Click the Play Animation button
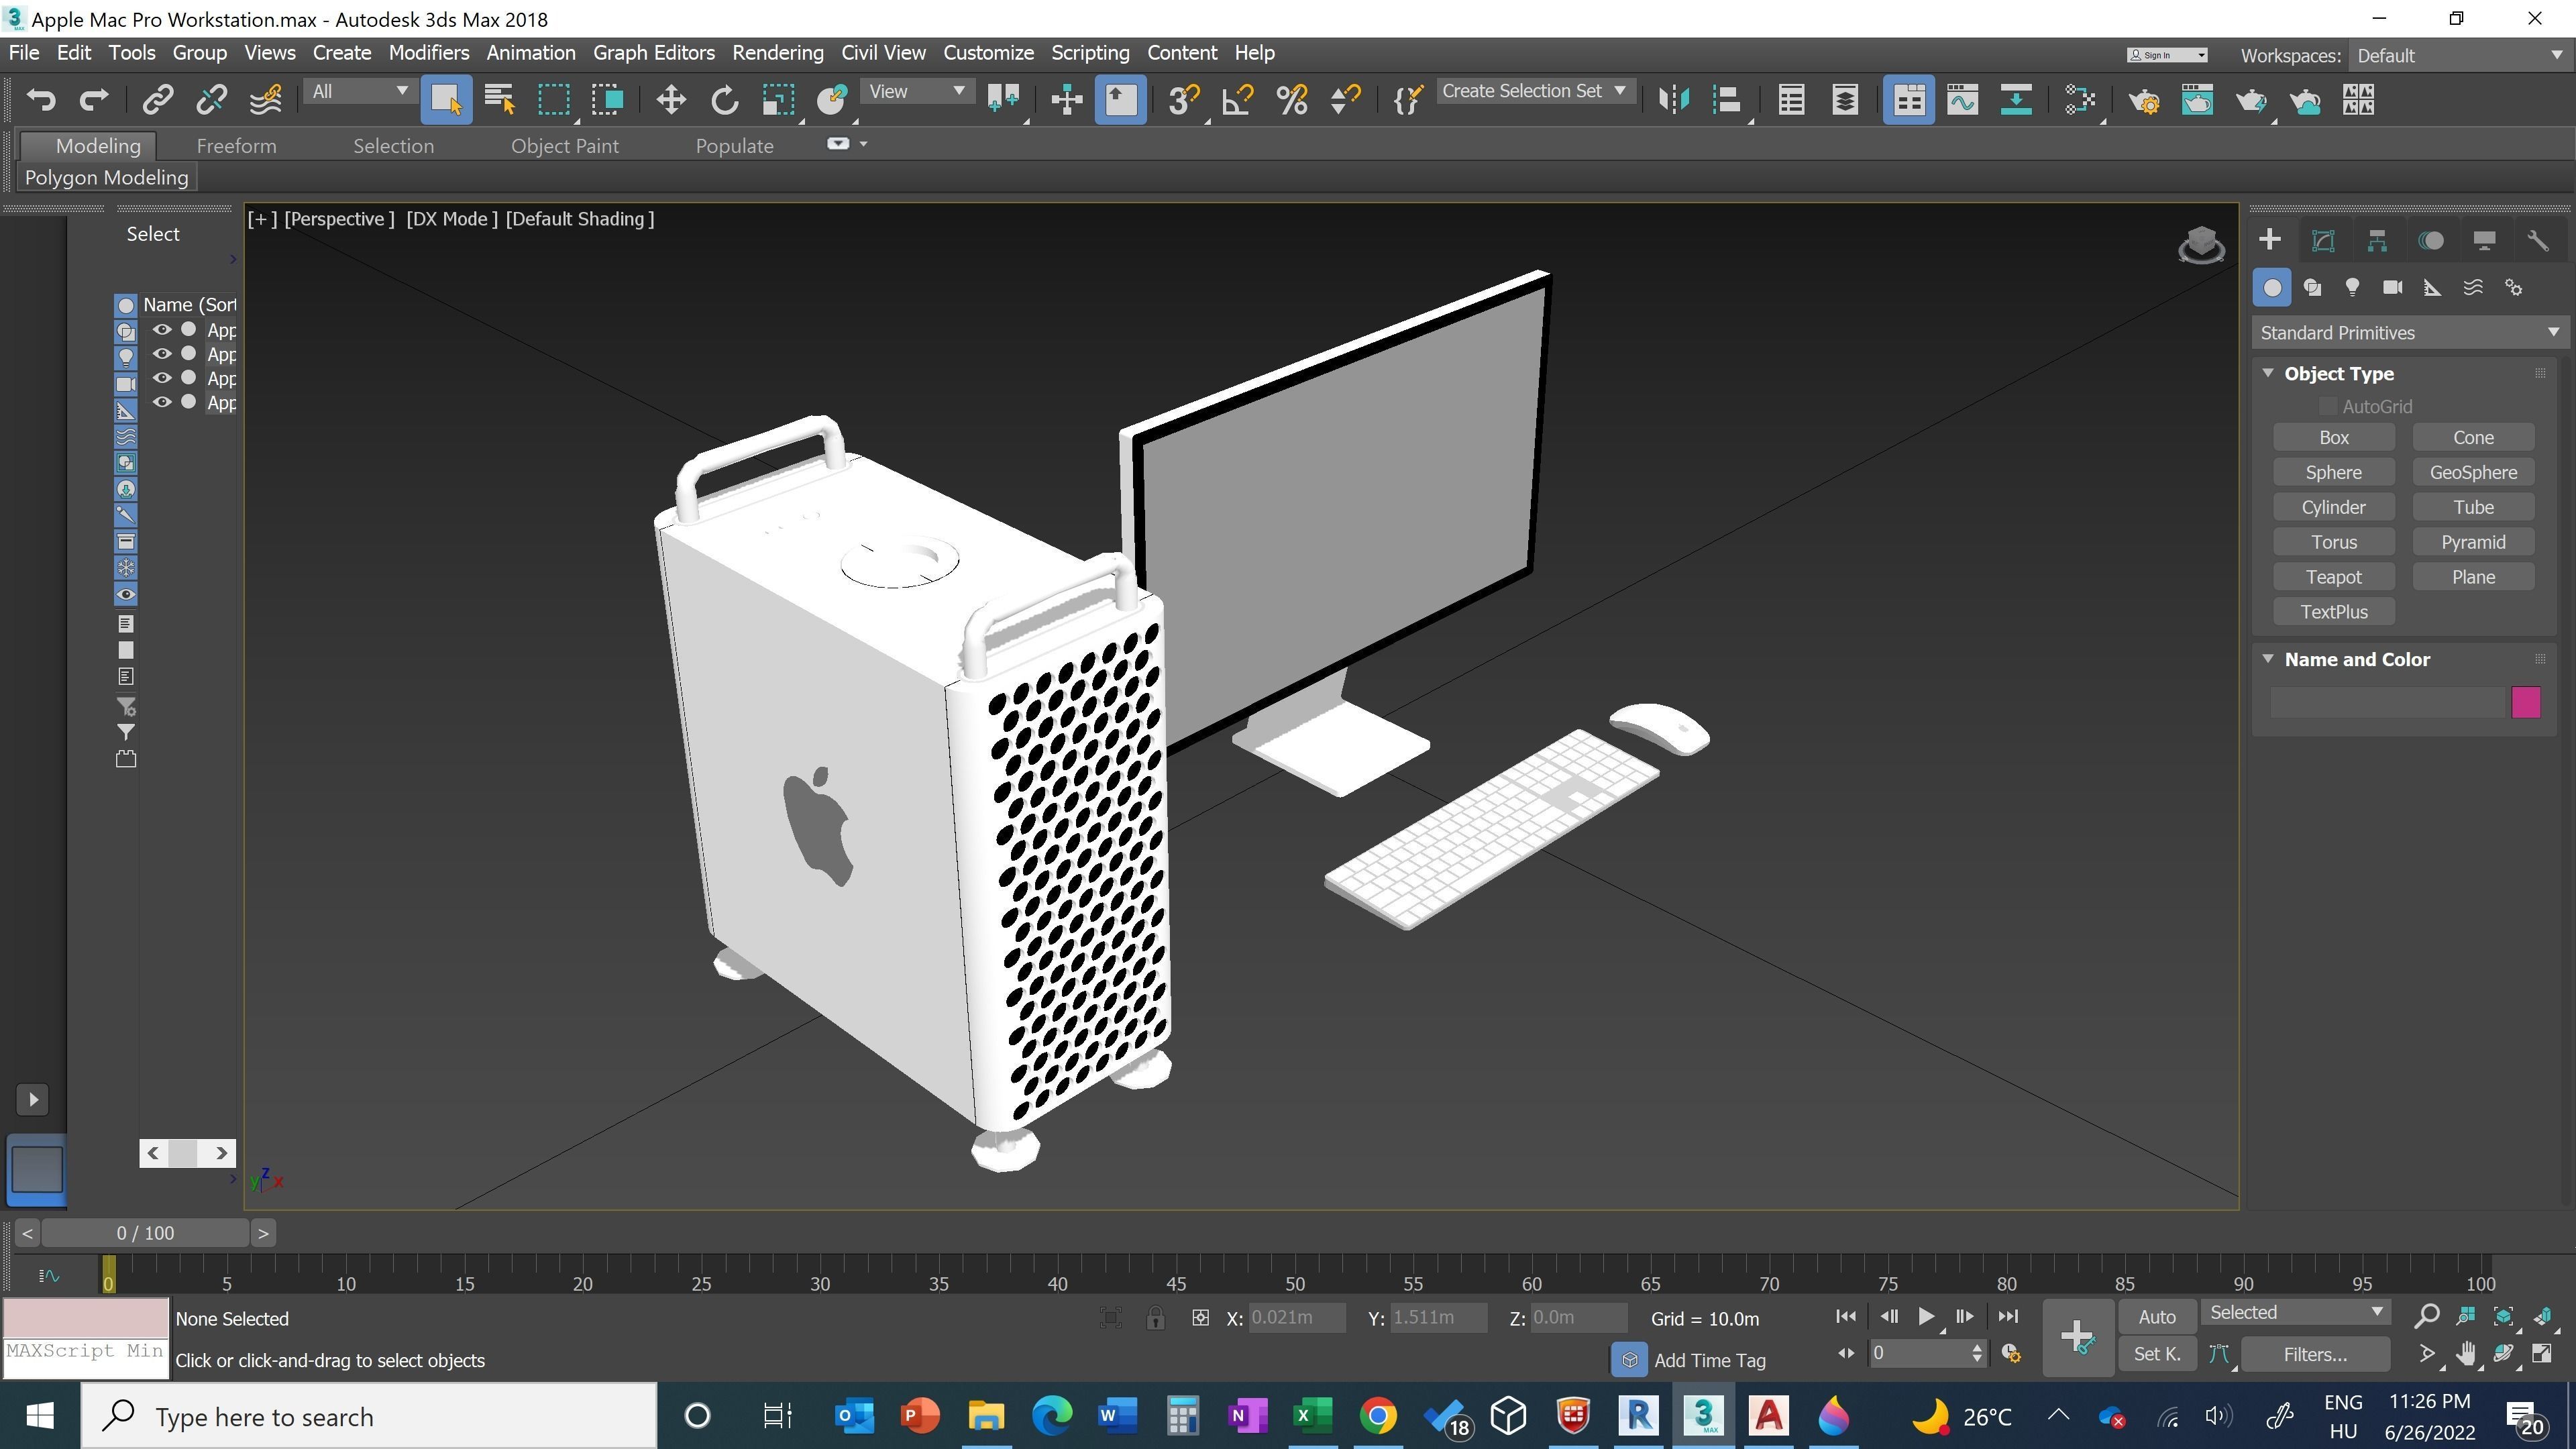The height and width of the screenshot is (1449, 2576). click(1925, 1317)
